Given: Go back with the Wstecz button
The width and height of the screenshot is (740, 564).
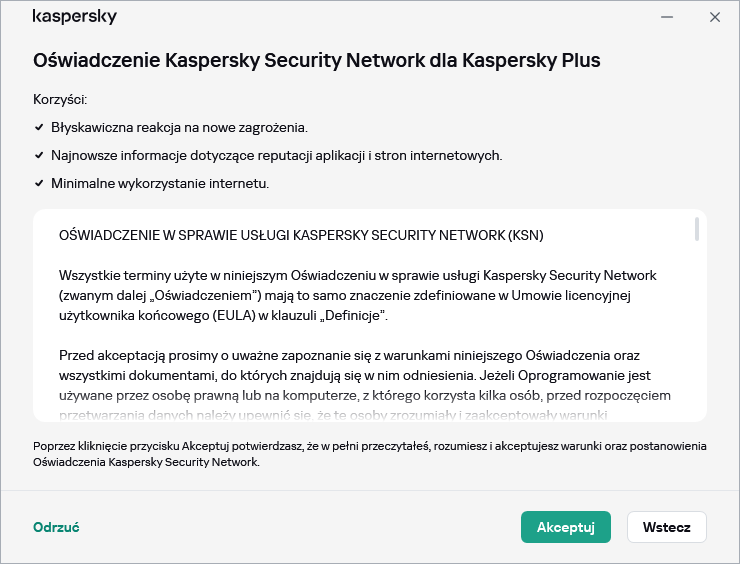Looking at the screenshot, I should (x=666, y=527).
